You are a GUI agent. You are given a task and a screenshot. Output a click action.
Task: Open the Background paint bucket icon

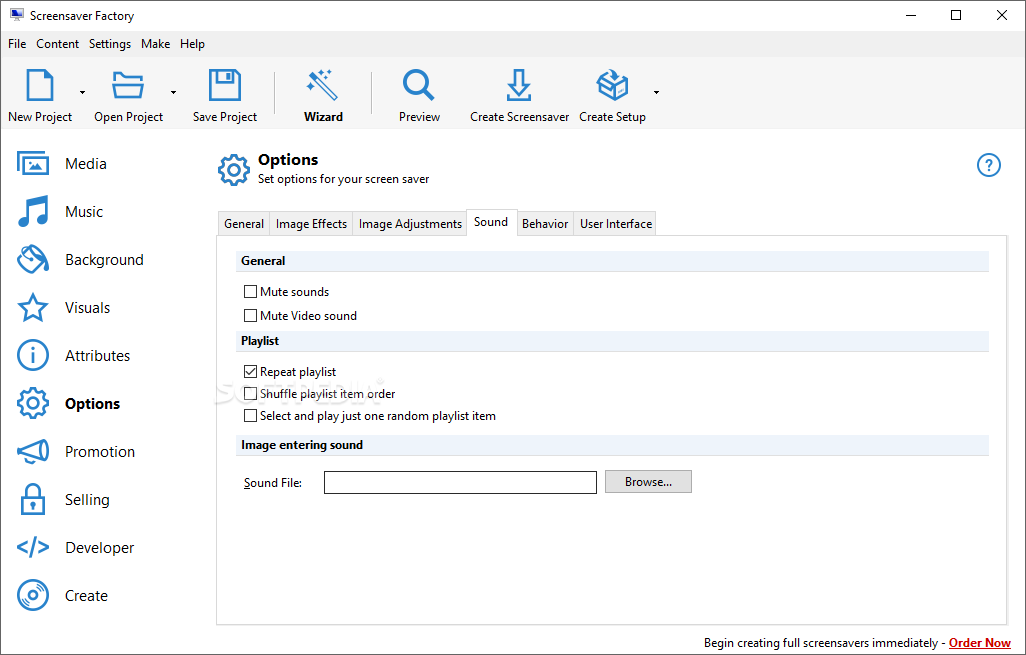[33, 259]
